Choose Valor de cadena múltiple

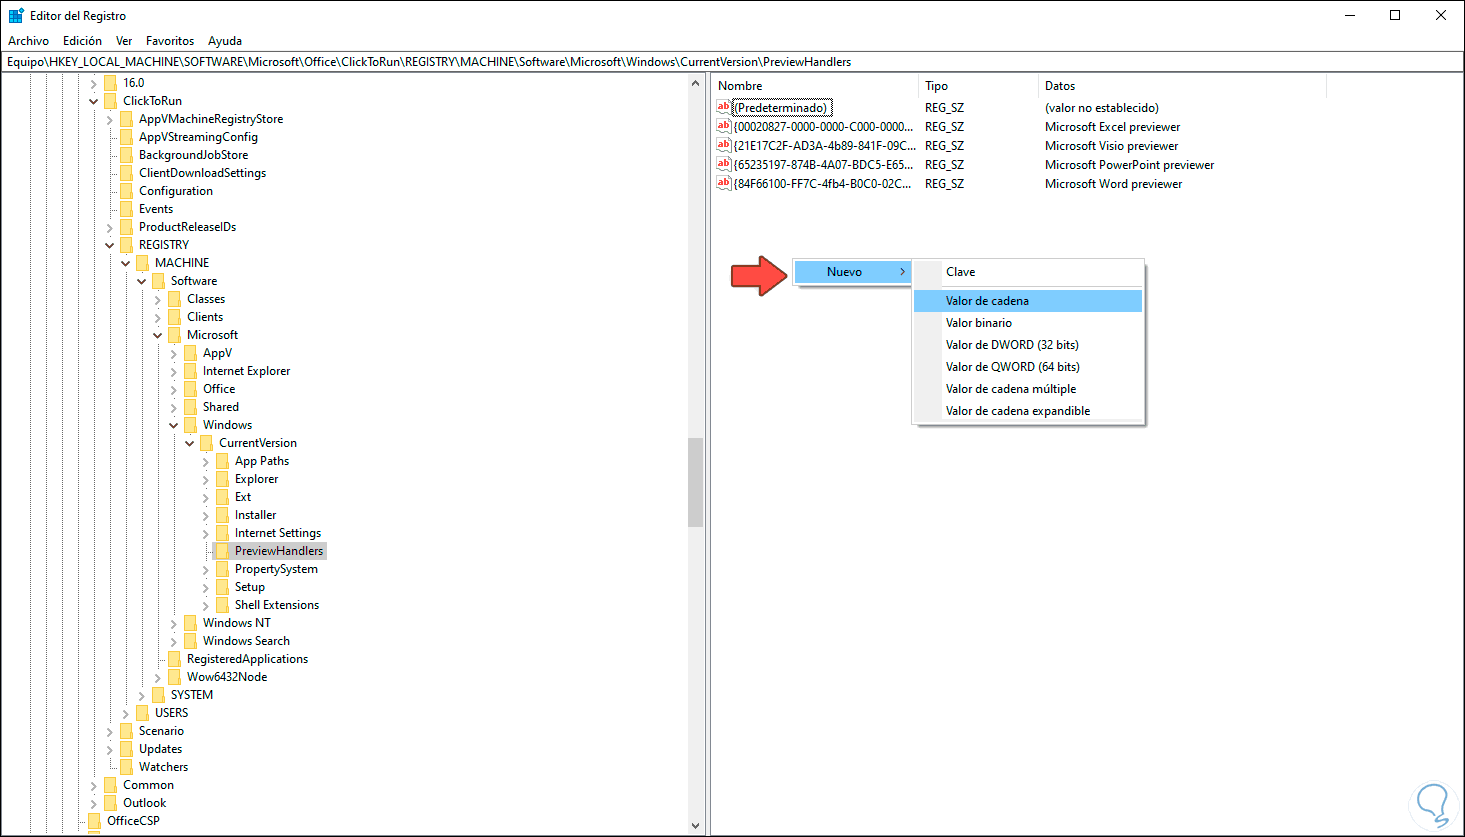click(1028, 389)
